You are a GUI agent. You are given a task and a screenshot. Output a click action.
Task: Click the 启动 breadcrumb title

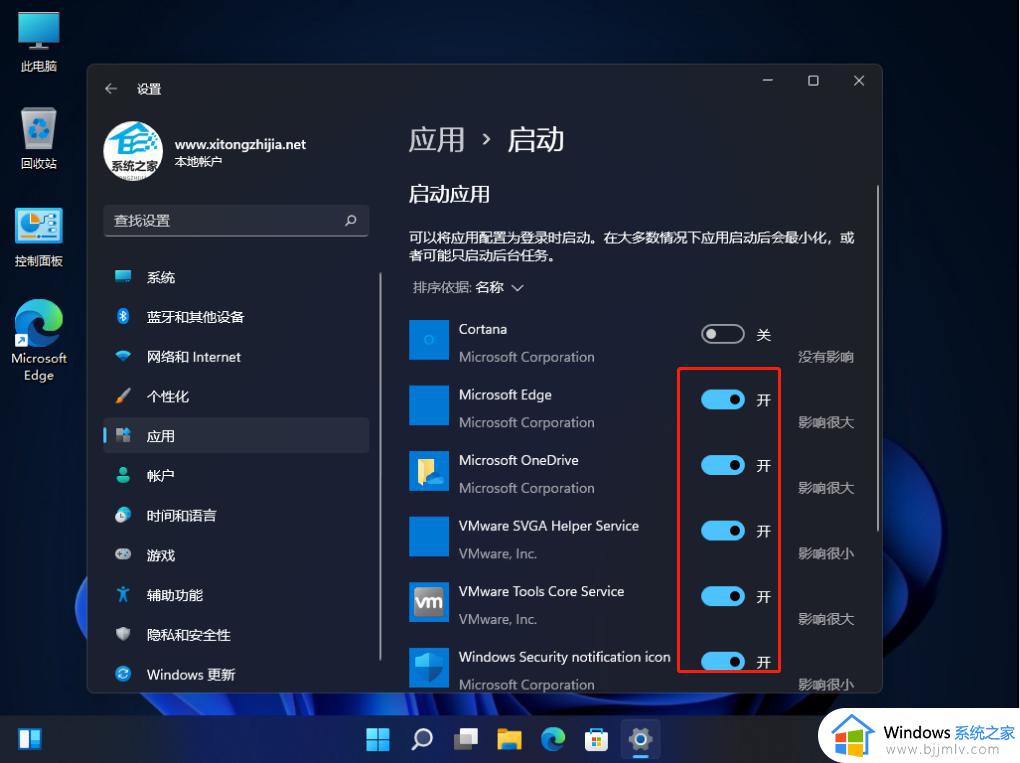click(535, 140)
